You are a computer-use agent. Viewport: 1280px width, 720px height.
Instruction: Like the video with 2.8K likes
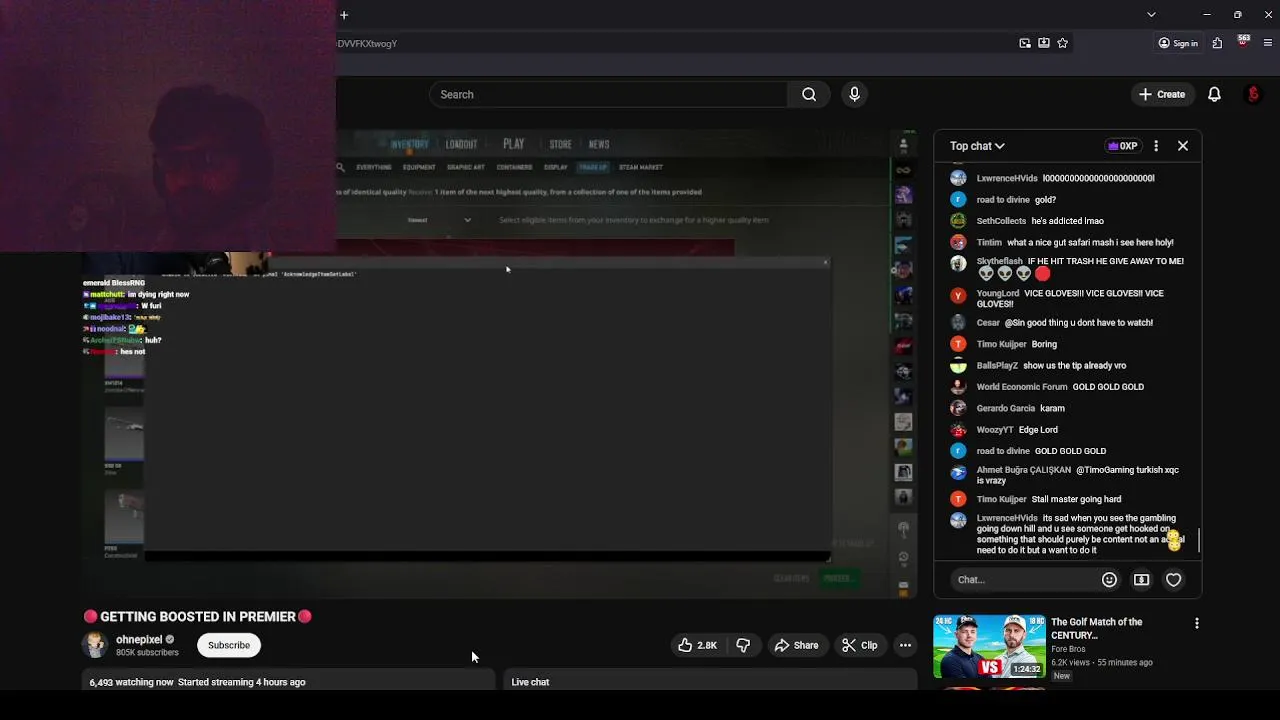click(x=698, y=645)
